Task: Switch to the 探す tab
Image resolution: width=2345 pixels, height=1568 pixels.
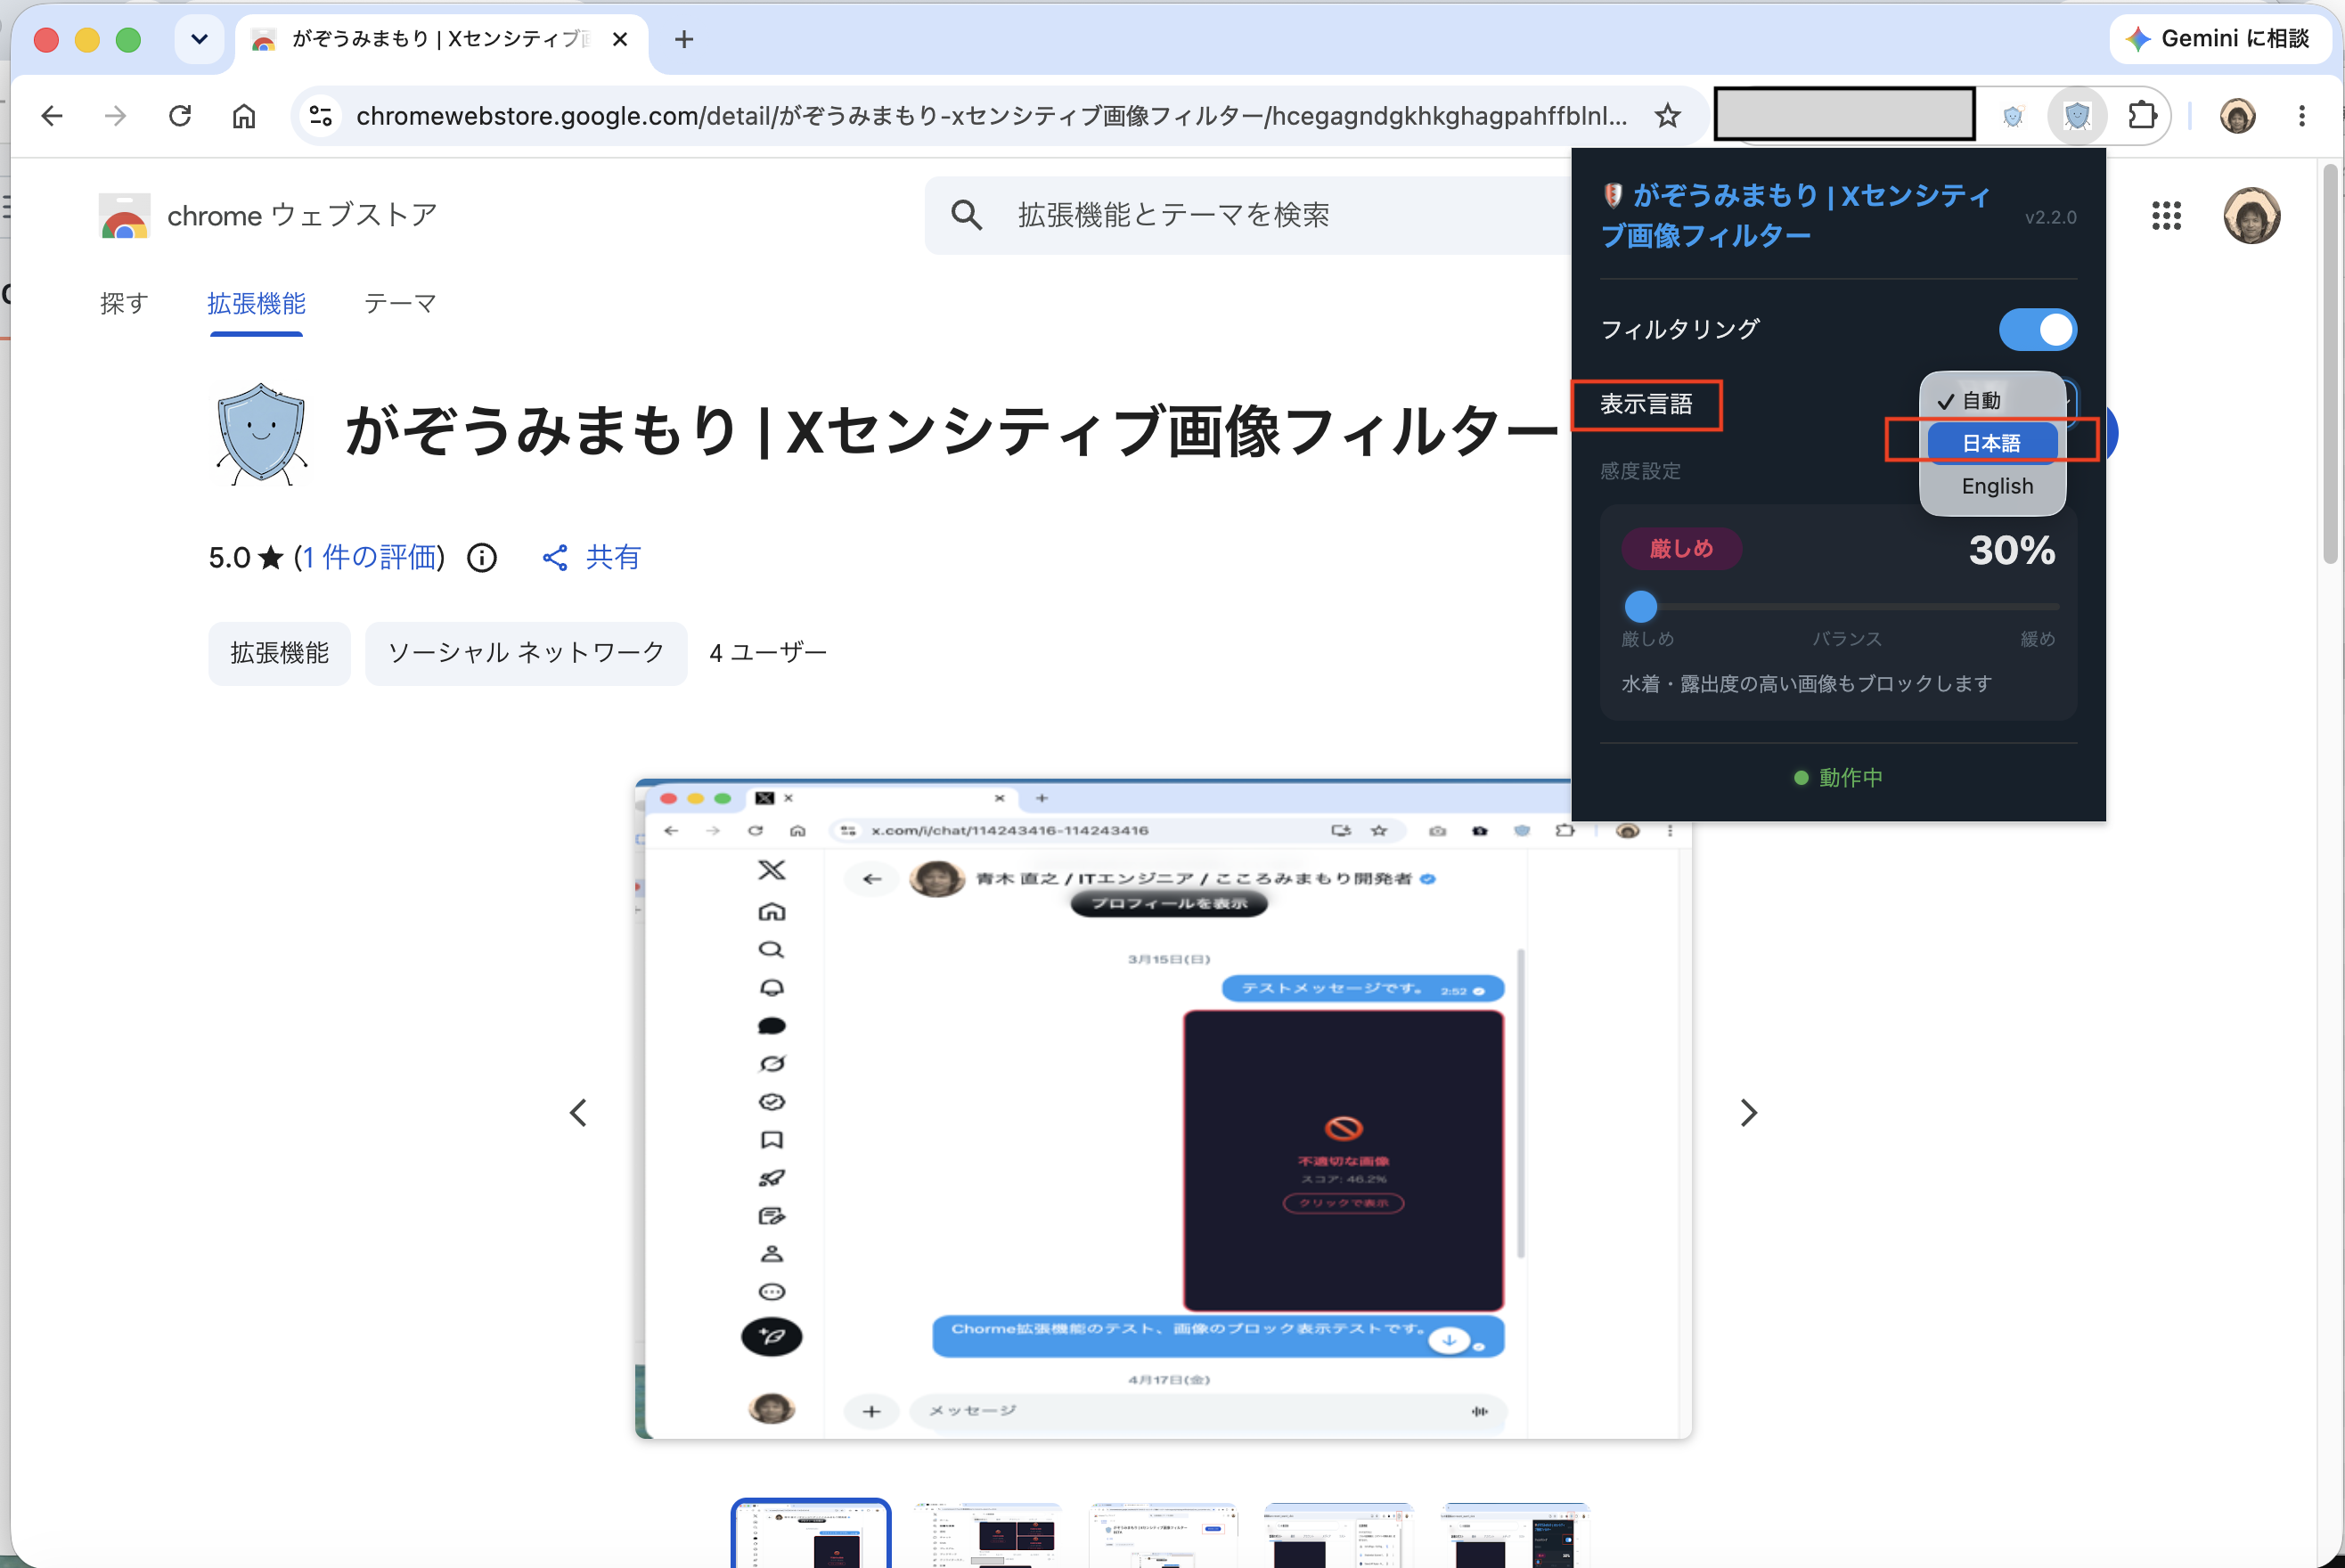Action: tap(124, 304)
